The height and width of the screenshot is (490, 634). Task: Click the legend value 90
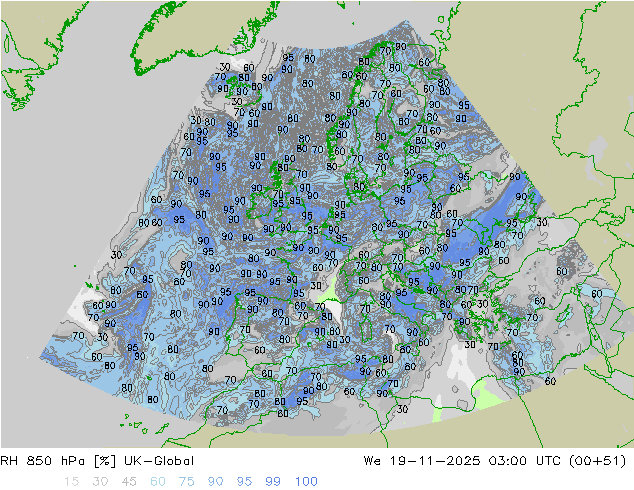coord(216,481)
